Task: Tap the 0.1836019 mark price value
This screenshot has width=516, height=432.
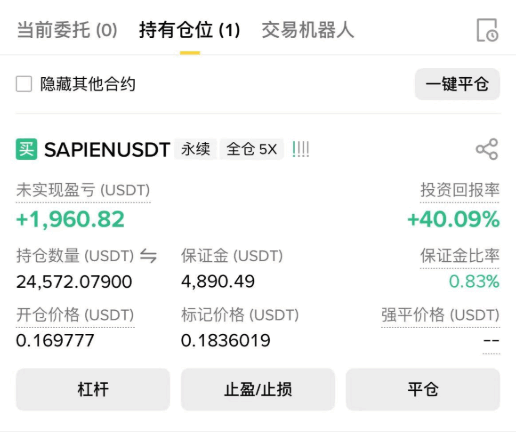Action: (x=226, y=341)
